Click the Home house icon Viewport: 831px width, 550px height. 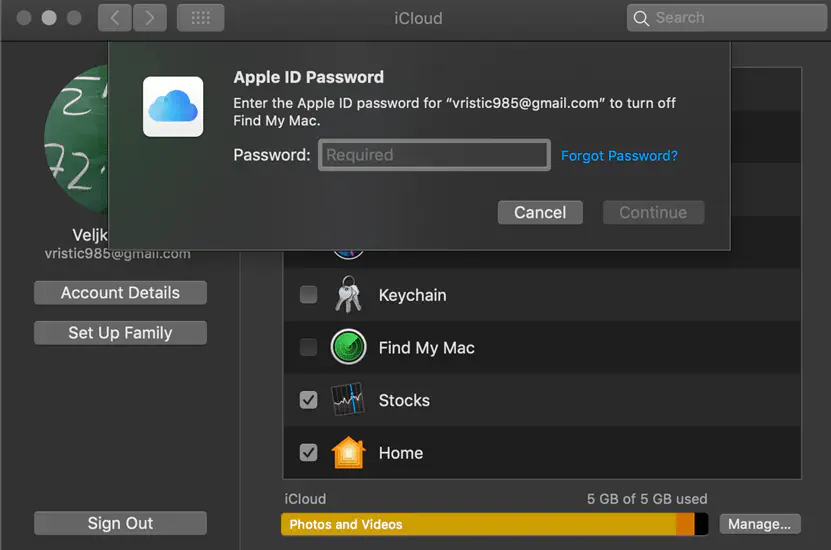(x=348, y=453)
